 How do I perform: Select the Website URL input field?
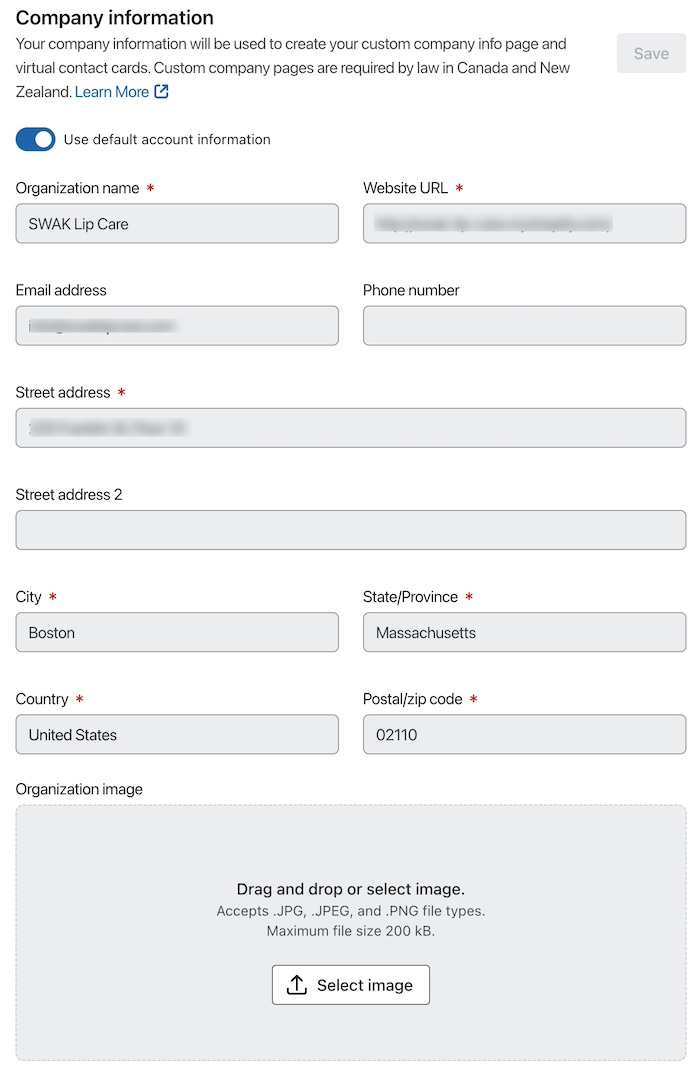(524, 223)
